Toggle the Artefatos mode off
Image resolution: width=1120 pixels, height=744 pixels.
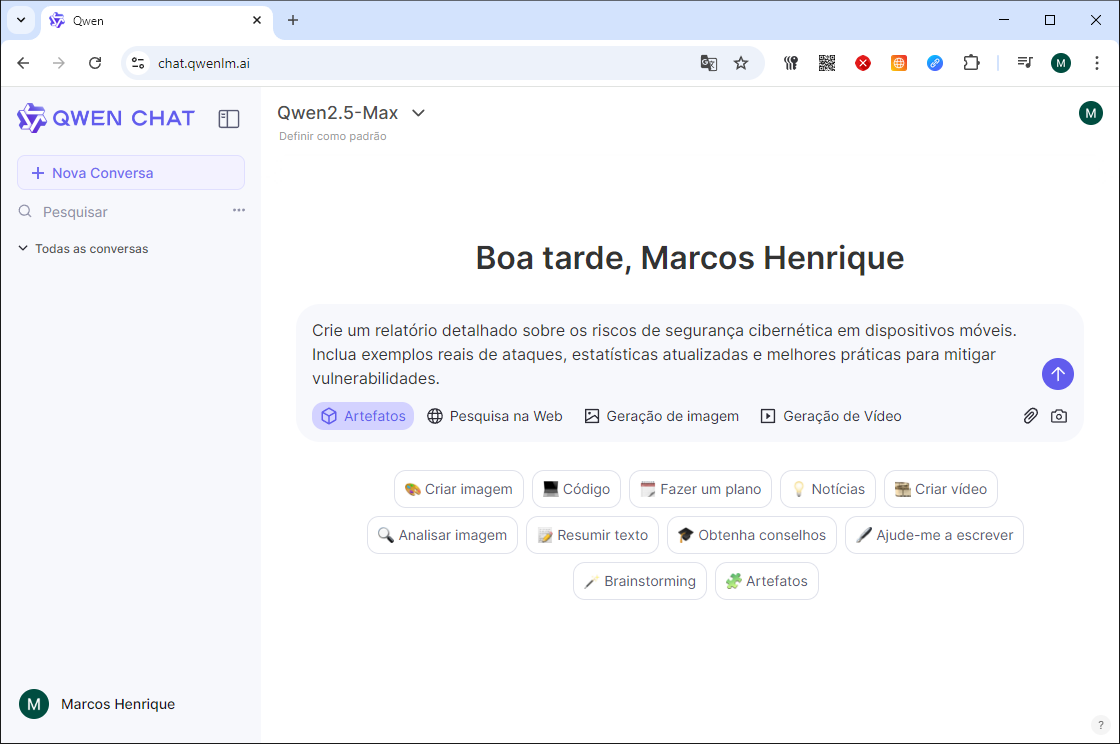coord(363,416)
